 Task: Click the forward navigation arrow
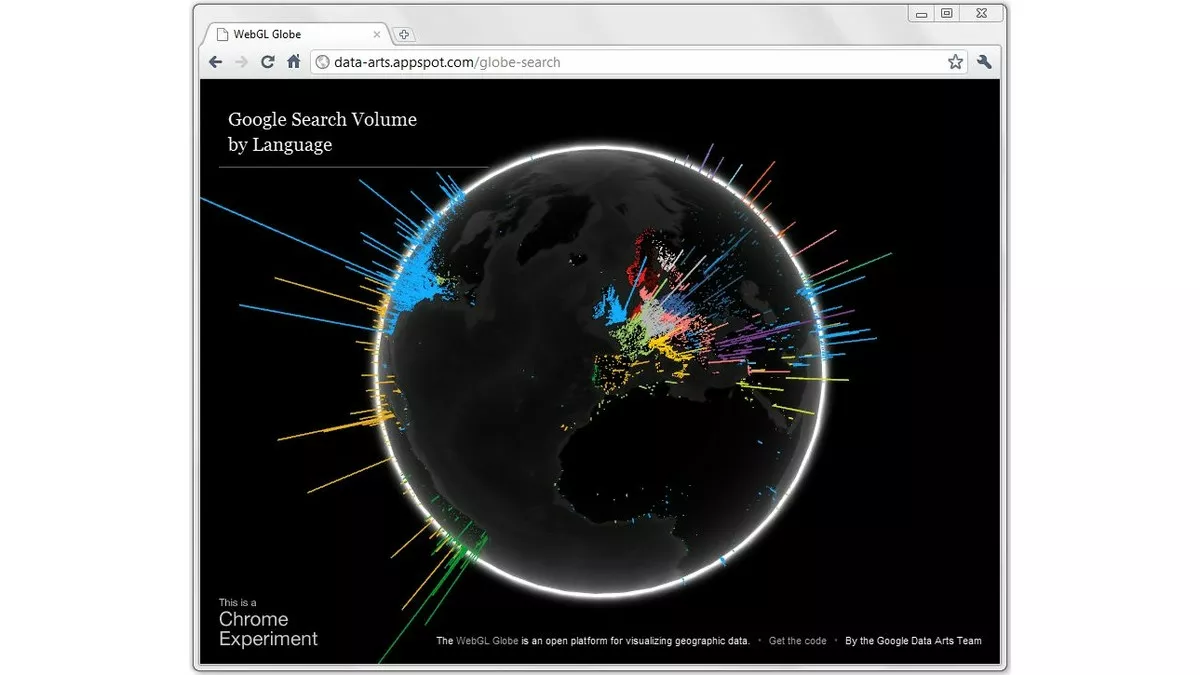click(240, 61)
